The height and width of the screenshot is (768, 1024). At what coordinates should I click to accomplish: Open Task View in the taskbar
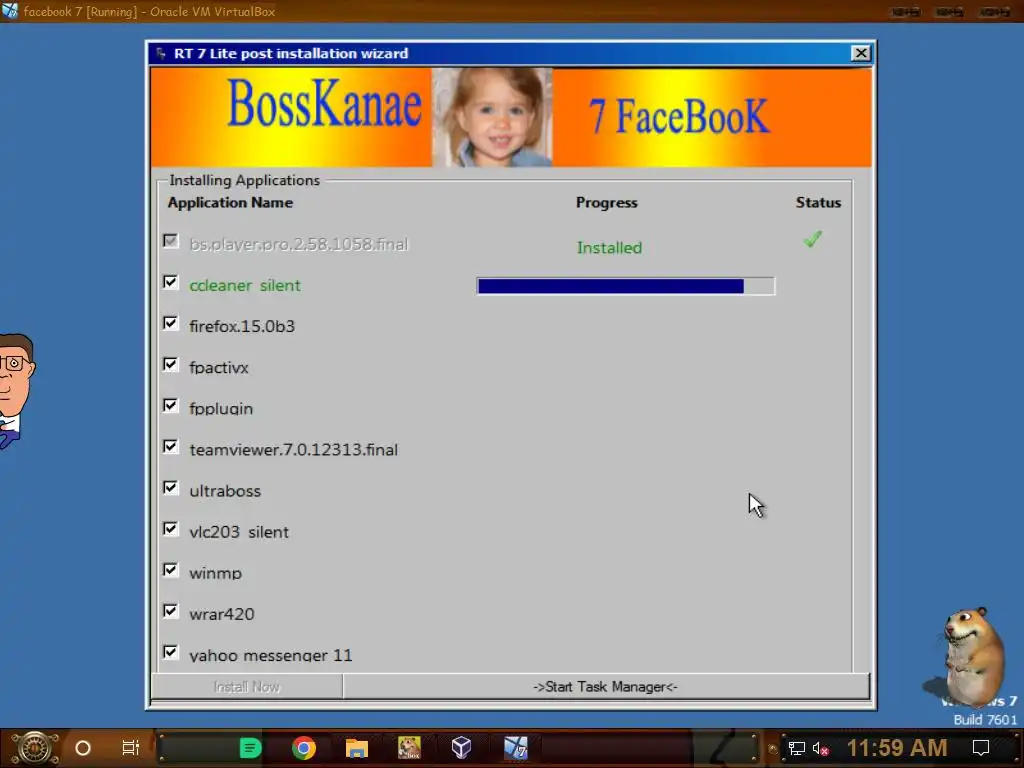pyautogui.click(x=131, y=748)
